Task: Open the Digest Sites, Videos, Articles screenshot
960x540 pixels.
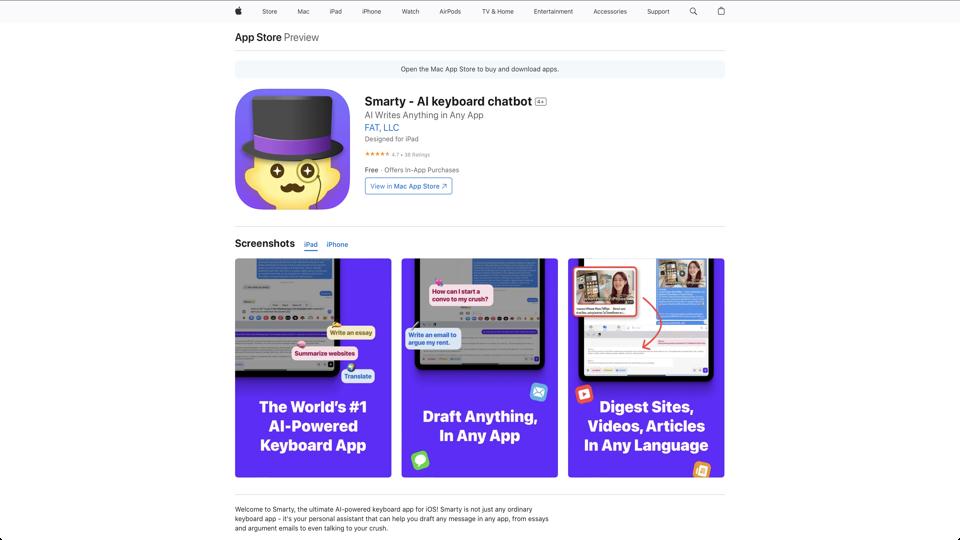Action: (646, 368)
